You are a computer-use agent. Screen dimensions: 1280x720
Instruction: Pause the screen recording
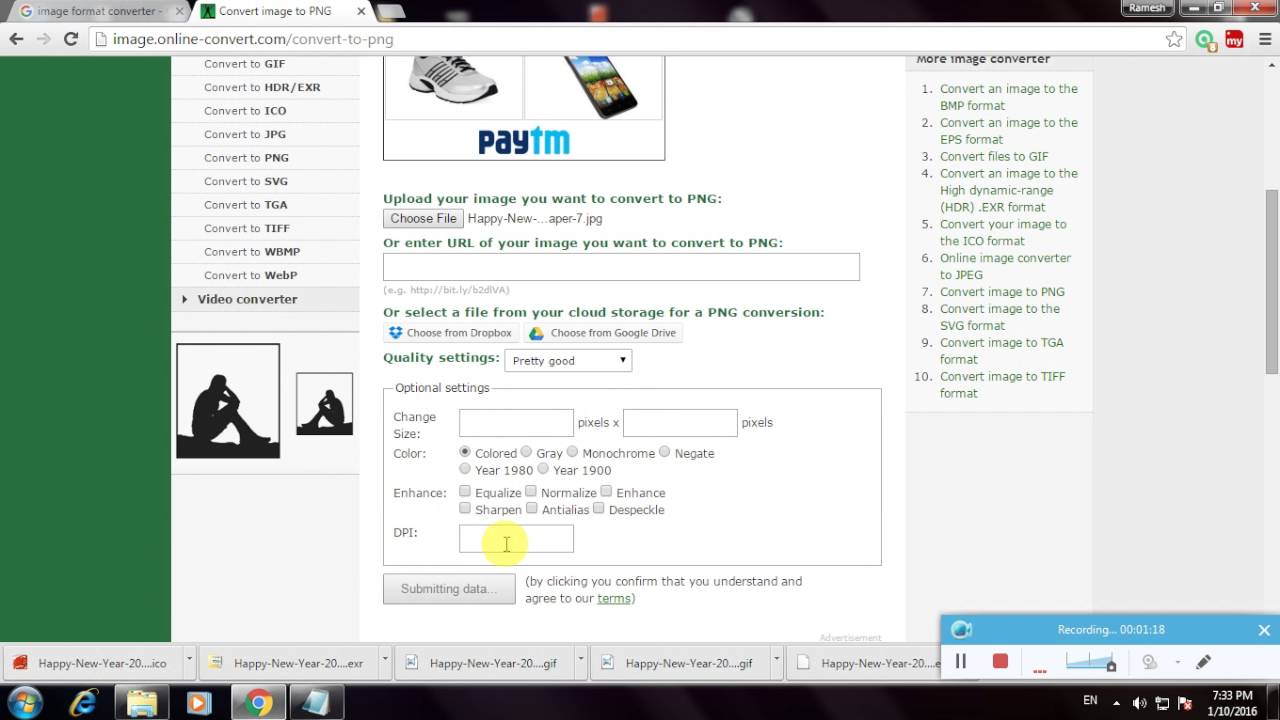[960, 661]
